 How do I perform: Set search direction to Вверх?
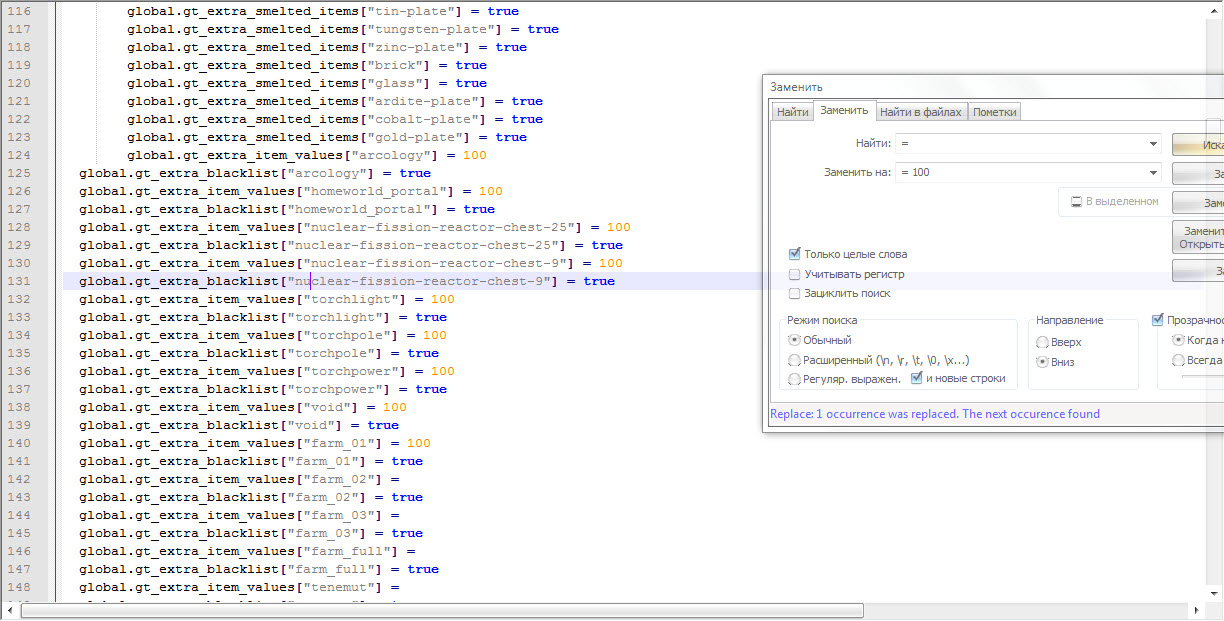[1043, 342]
